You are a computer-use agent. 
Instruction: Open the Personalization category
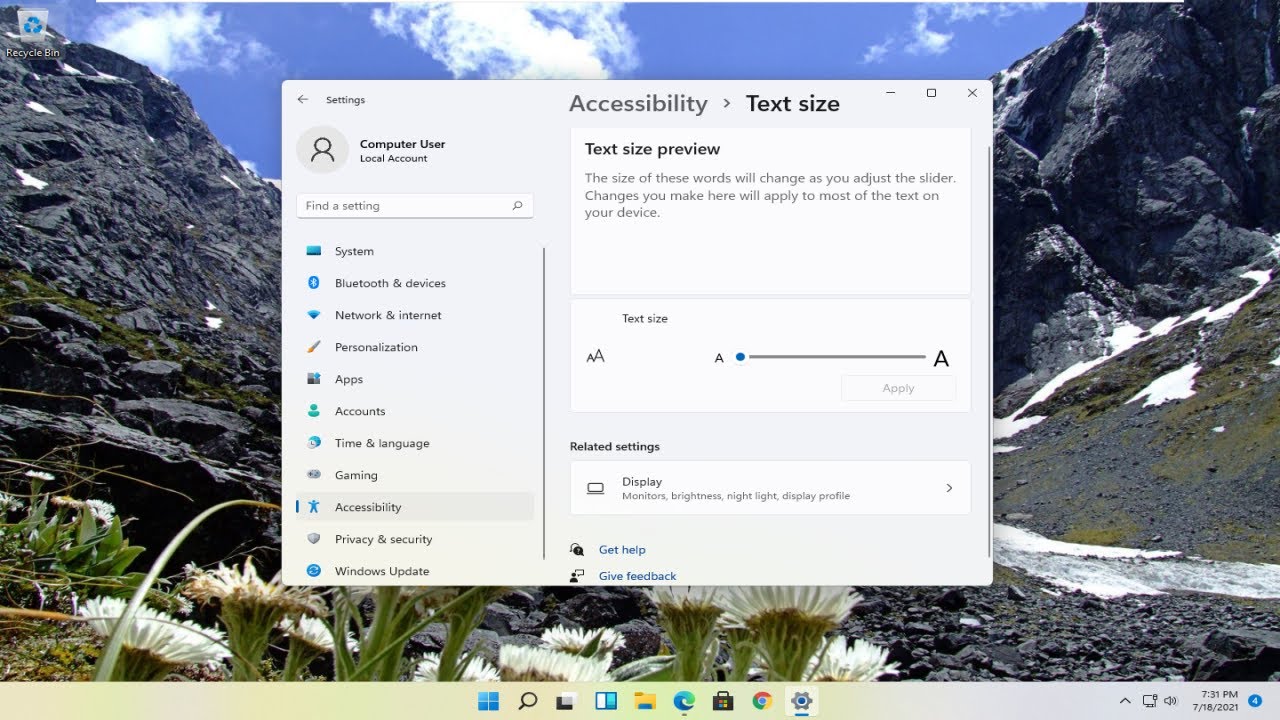tap(375, 347)
